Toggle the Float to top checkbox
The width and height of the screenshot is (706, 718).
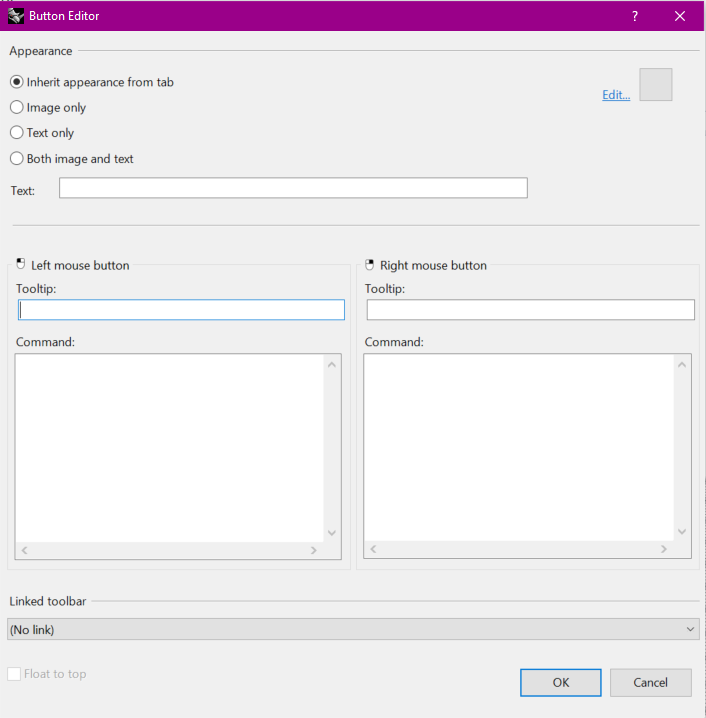pos(15,674)
